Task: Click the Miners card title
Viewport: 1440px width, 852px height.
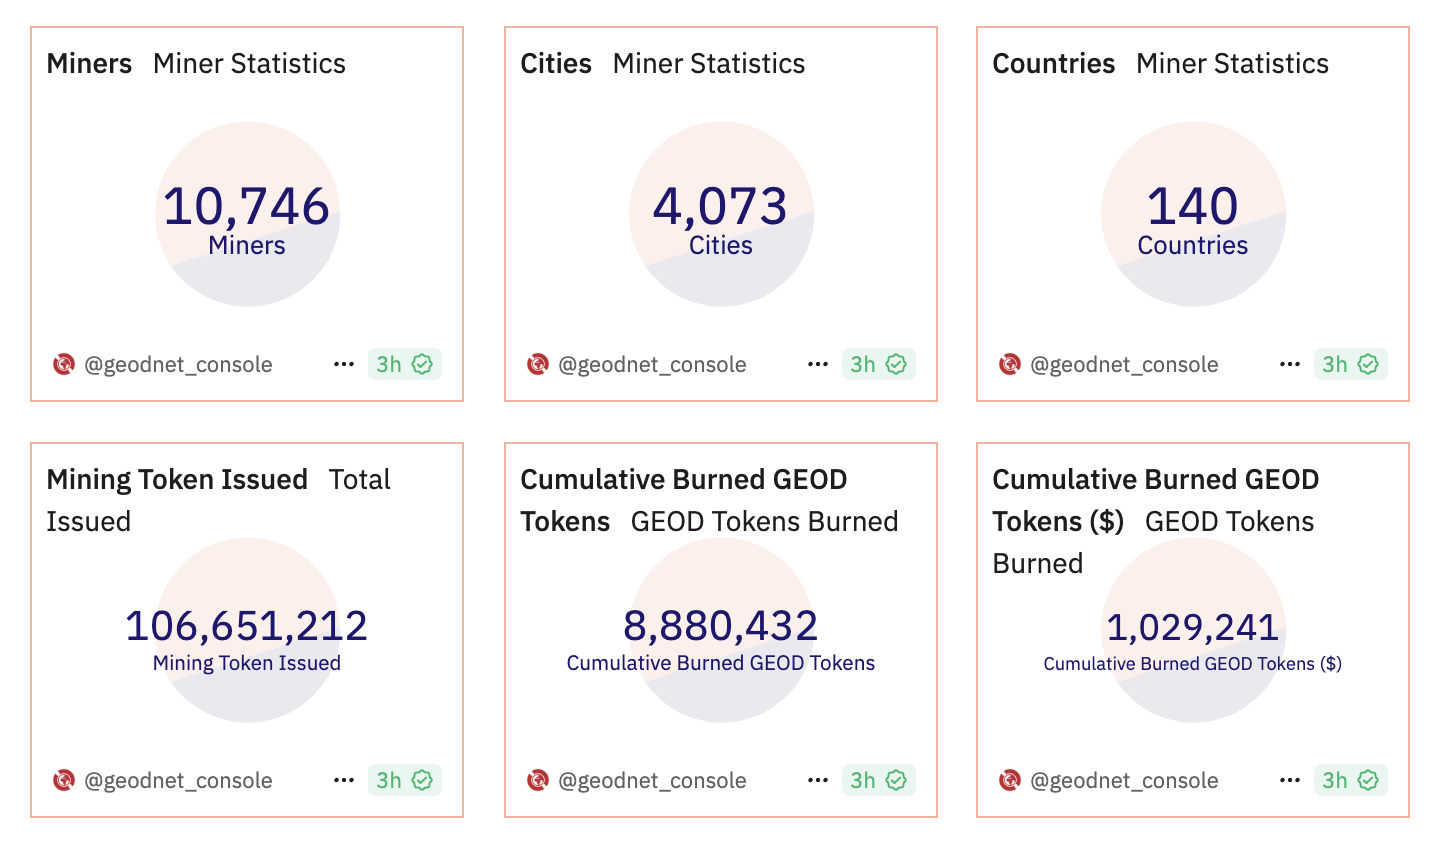Action: tap(89, 64)
